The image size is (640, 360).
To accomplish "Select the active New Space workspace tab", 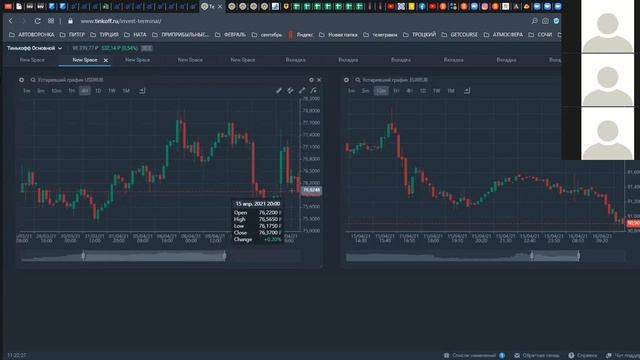I will tap(85, 60).
